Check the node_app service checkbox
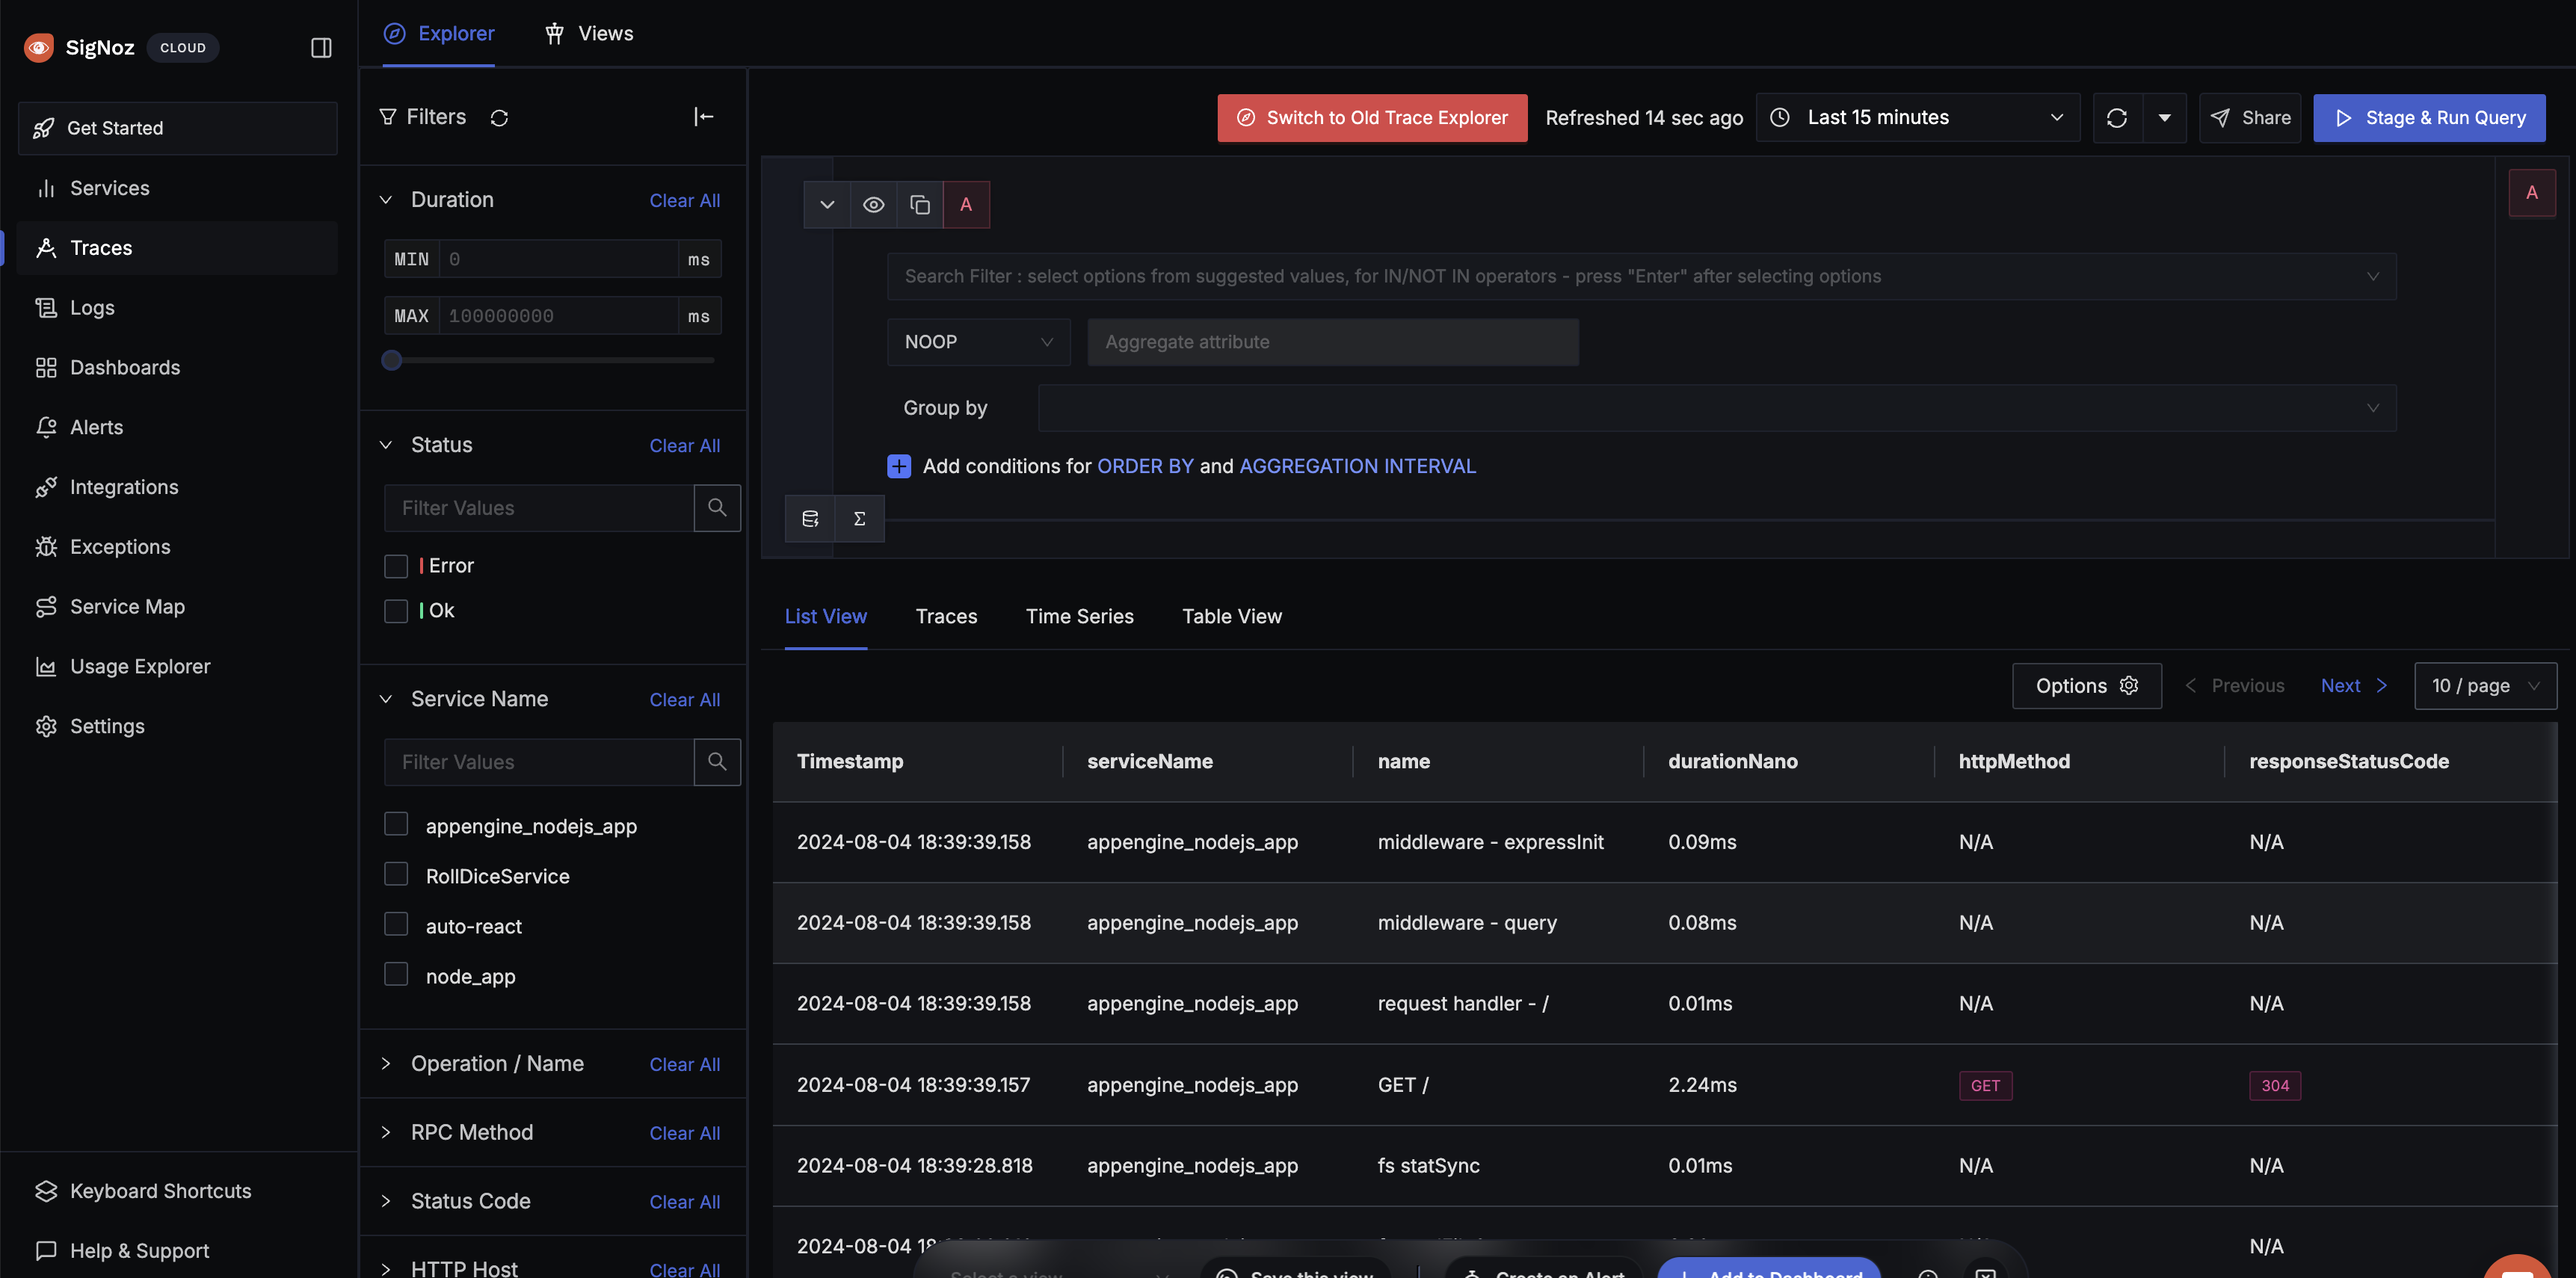Image resolution: width=2576 pixels, height=1278 pixels. (396, 974)
